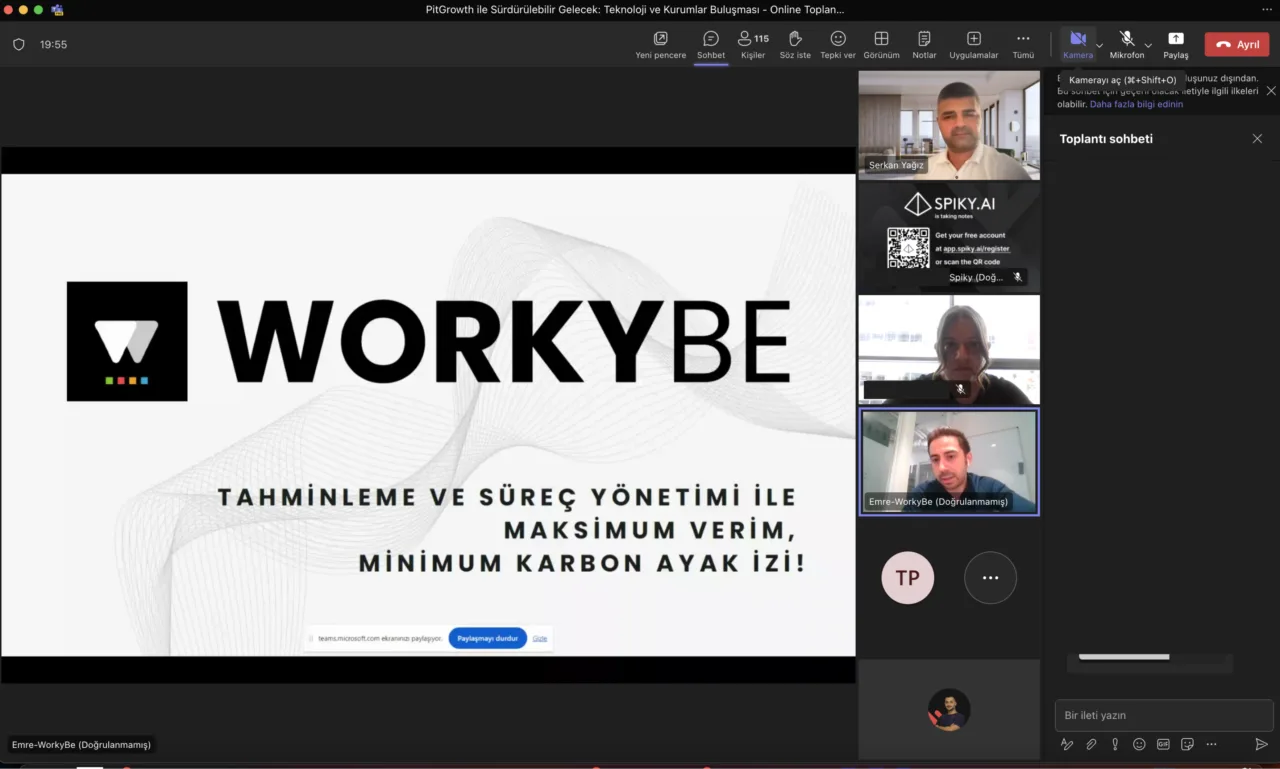Send the chat message with arrow icon

point(1261,744)
